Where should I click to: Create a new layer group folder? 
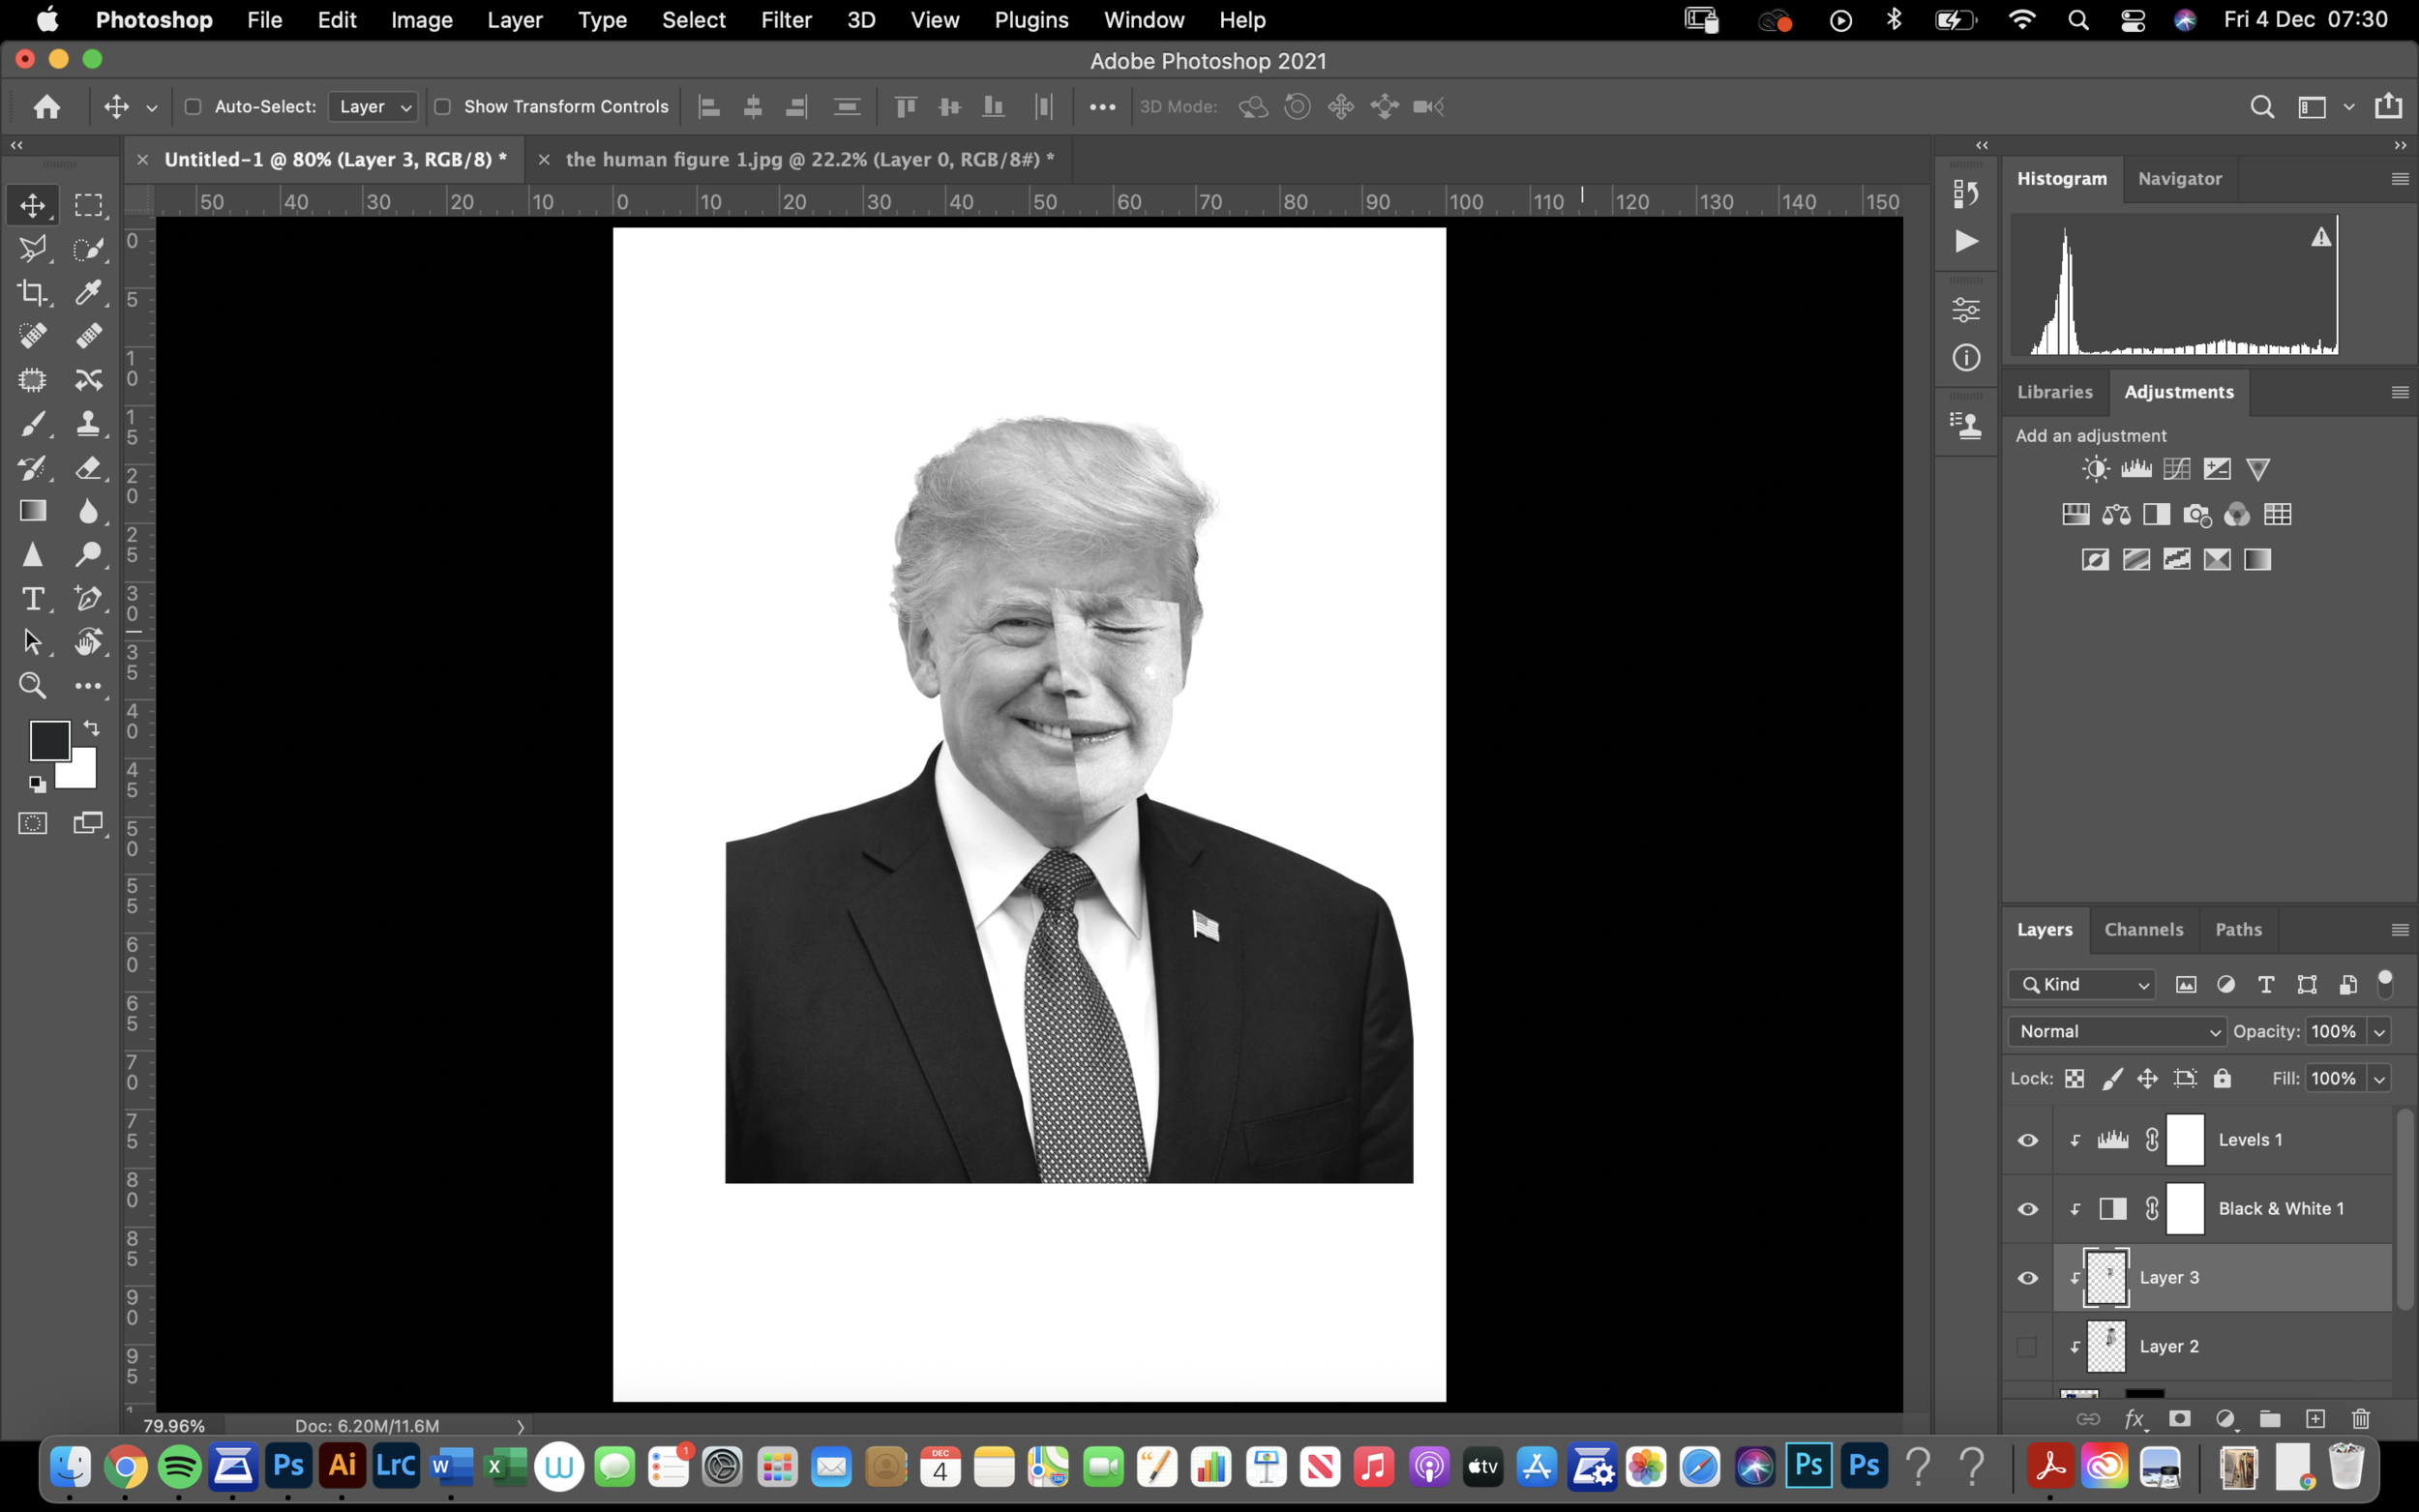pos(2270,1419)
